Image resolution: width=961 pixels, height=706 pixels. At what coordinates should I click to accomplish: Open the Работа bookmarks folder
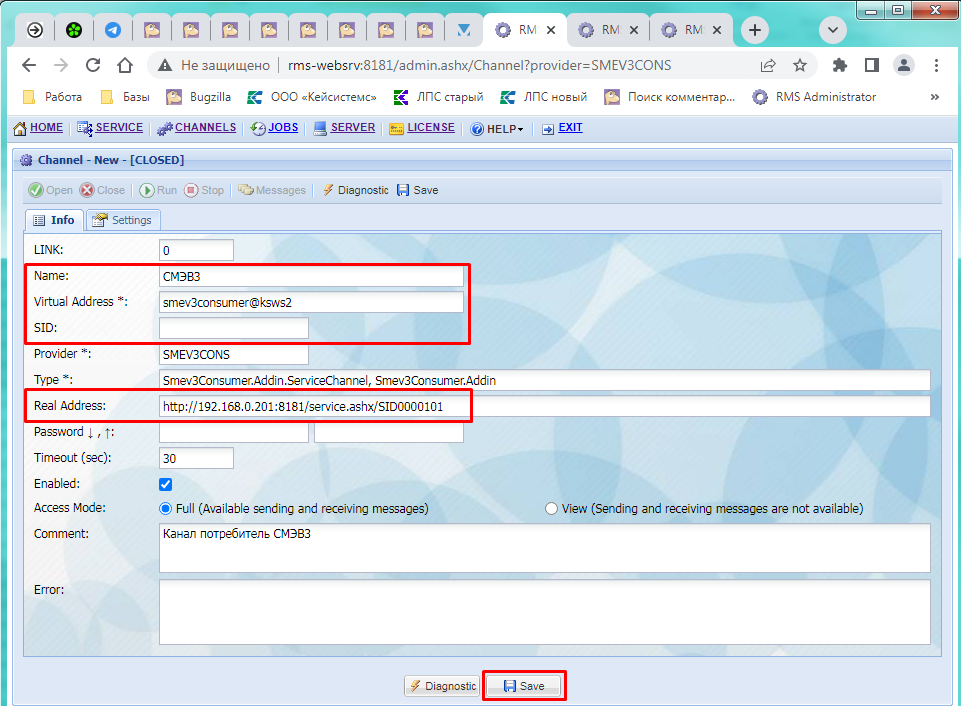[x=52, y=97]
